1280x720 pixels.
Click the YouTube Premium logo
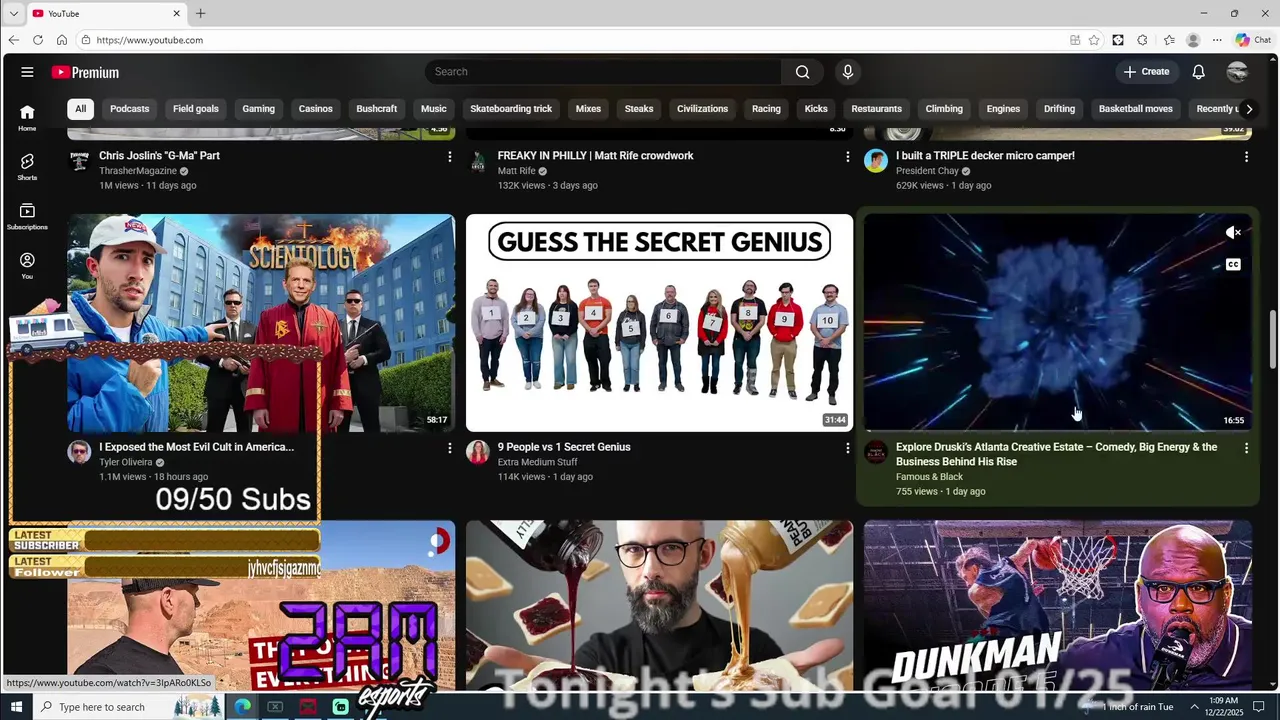(x=85, y=72)
